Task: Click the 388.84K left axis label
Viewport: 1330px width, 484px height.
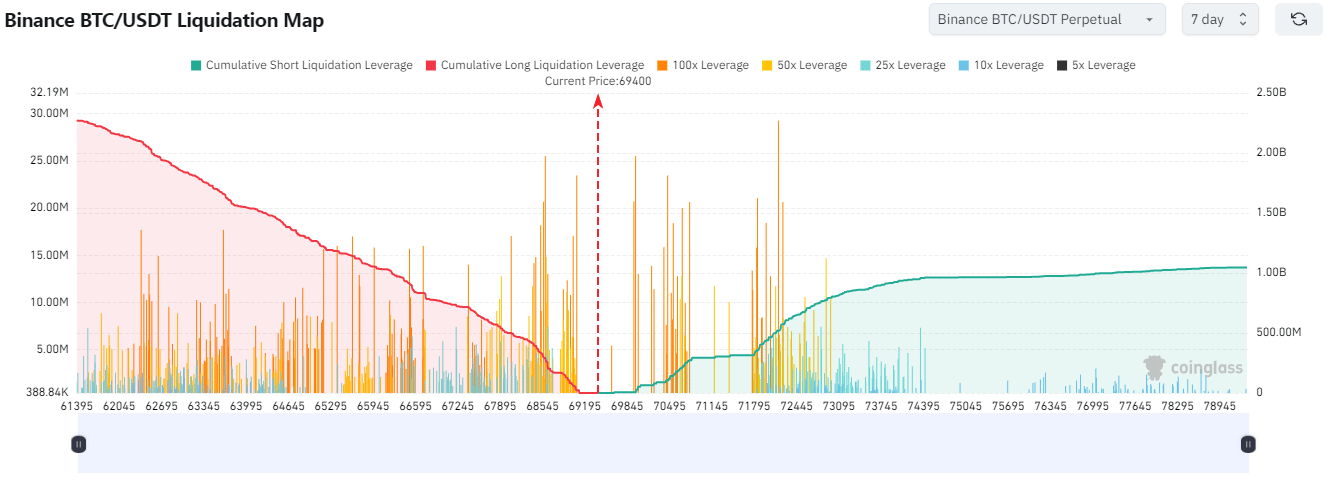Action: 47,392
